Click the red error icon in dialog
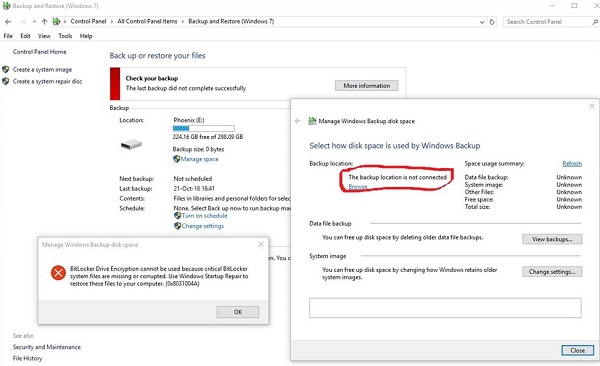Screen dimensions: 600x366 [x=58, y=273]
